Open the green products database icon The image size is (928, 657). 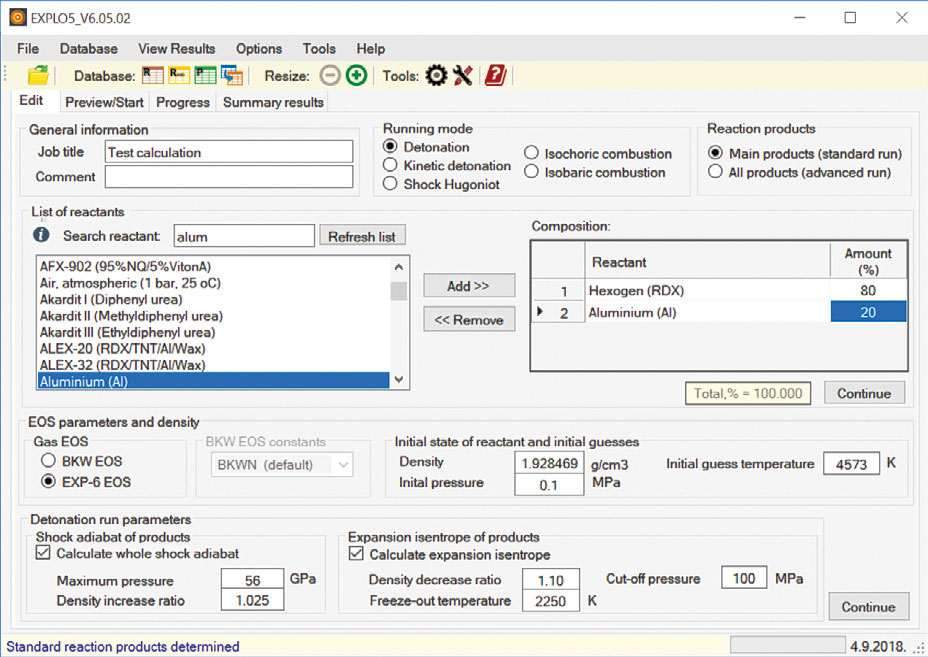click(x=205, y=76)
